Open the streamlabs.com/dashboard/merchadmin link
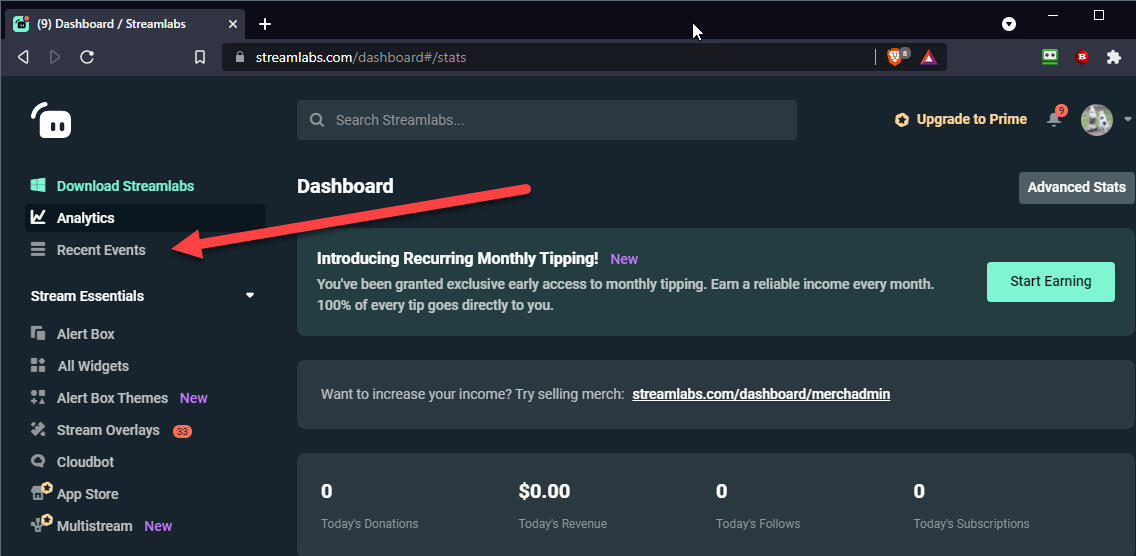1136x556 pixels. click(x=761, y=394)
